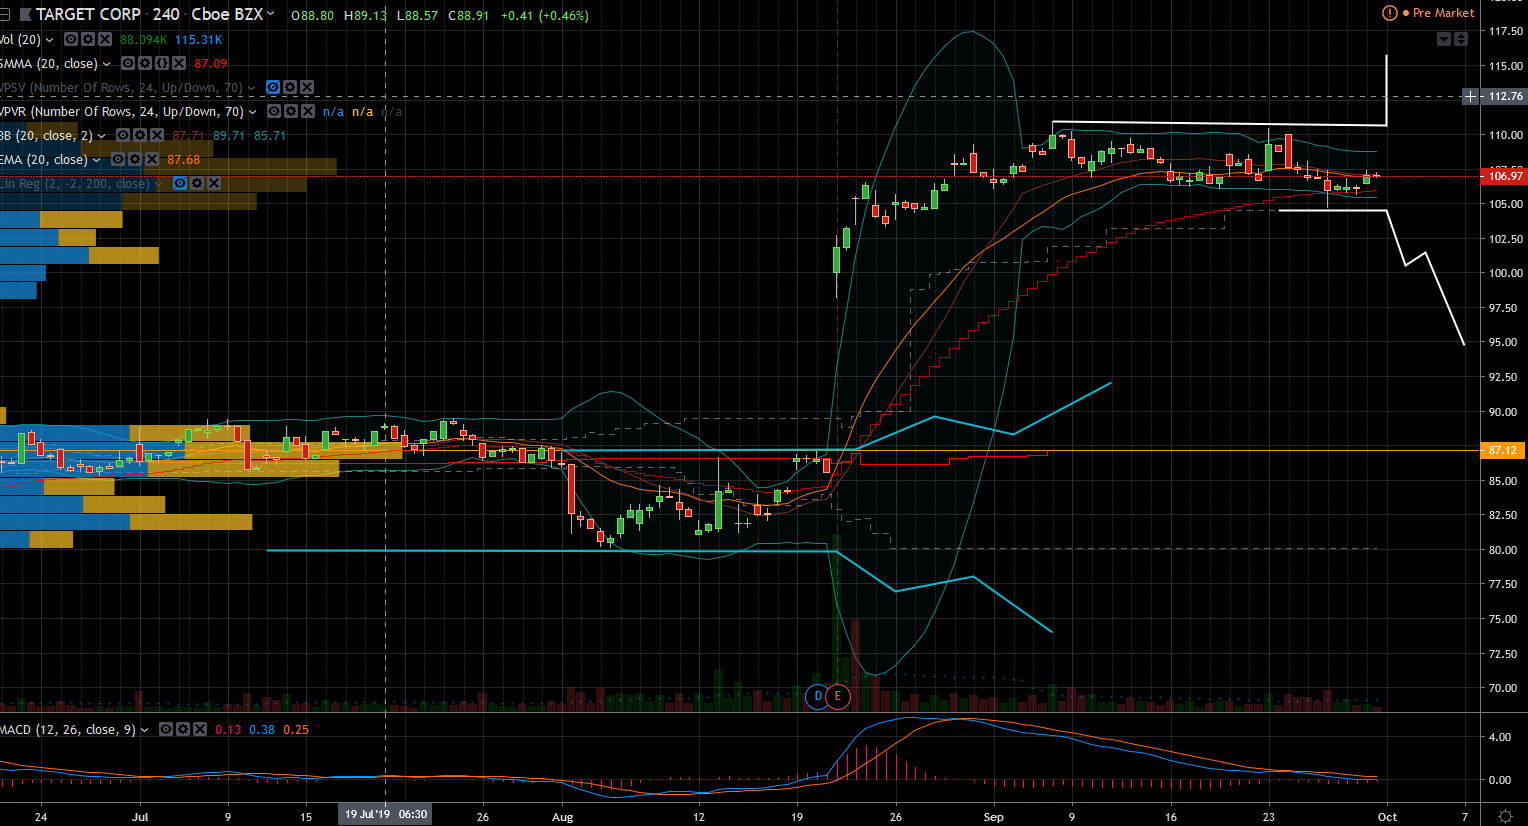Click the earnings 'E' event marker
This screenshot has width=1528, height=826.
click(838, 696)
